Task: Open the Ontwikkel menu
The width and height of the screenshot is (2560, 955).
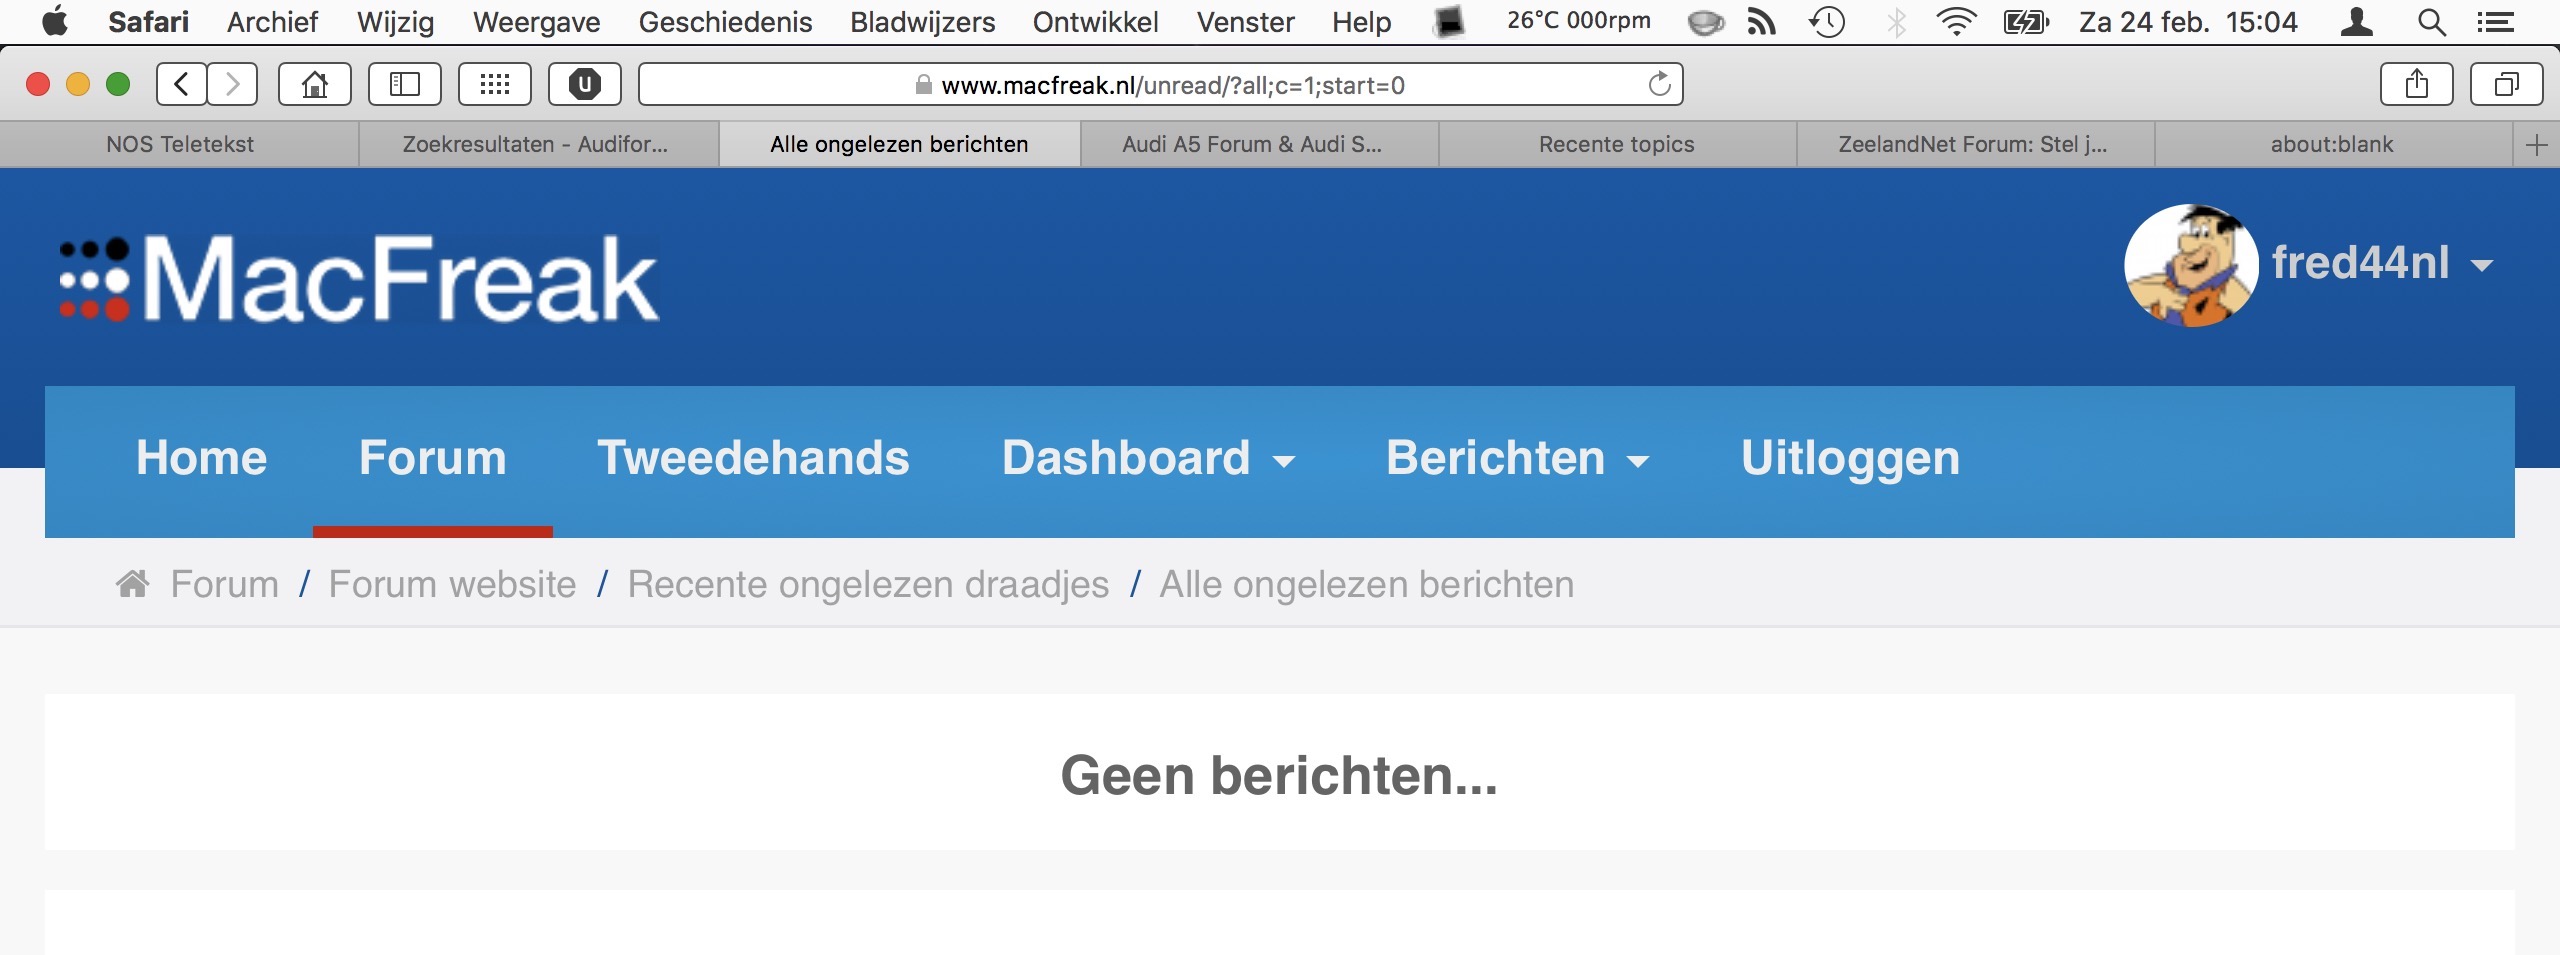Action: click(1095, 22)
